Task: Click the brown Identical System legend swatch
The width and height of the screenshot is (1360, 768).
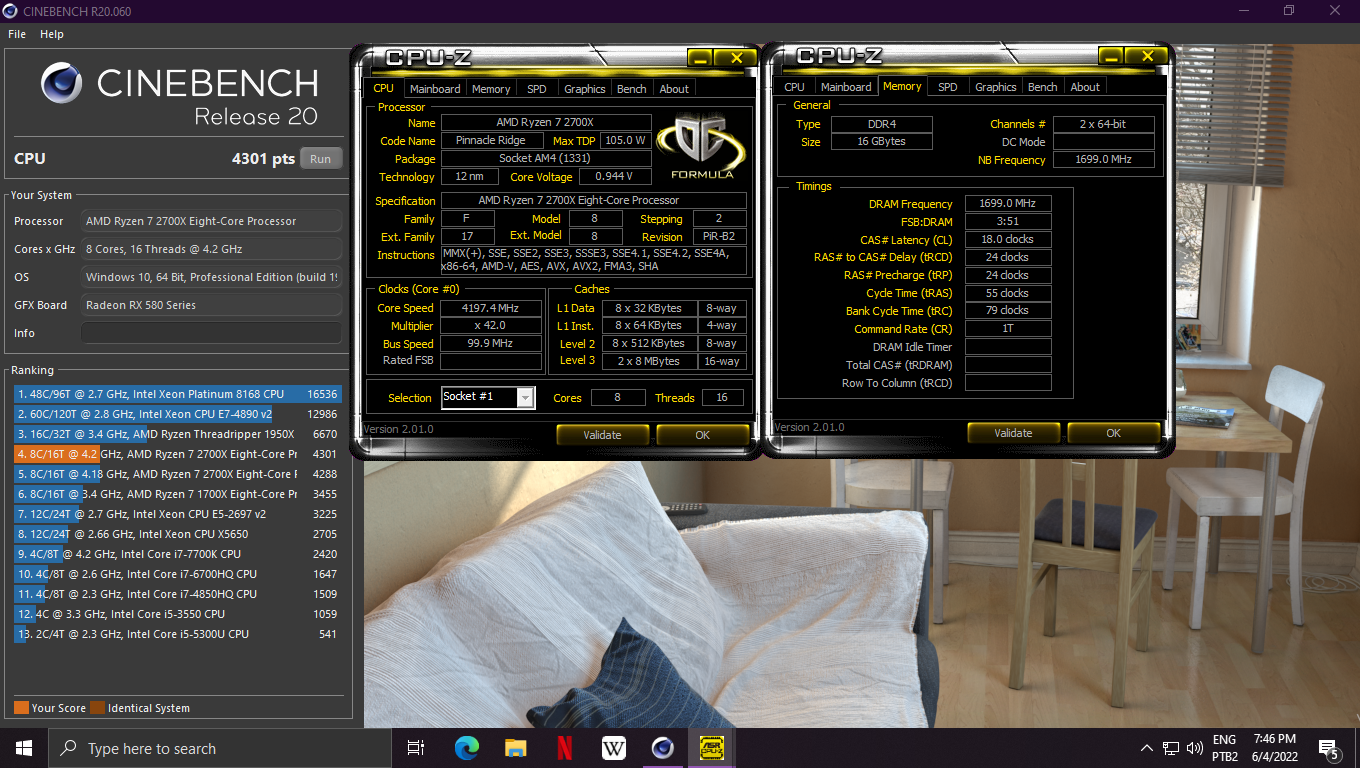Action: (x=97, y=708)
